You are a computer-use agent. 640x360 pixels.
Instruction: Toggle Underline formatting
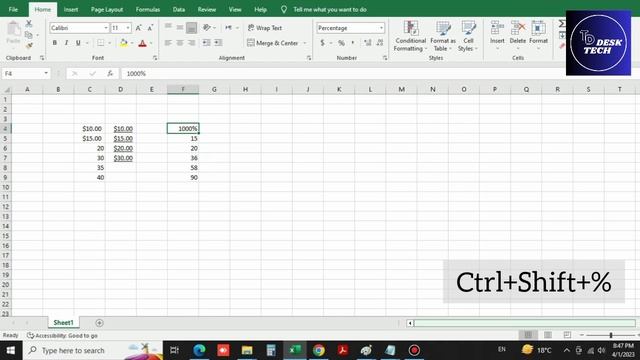(x=78, y=43)
